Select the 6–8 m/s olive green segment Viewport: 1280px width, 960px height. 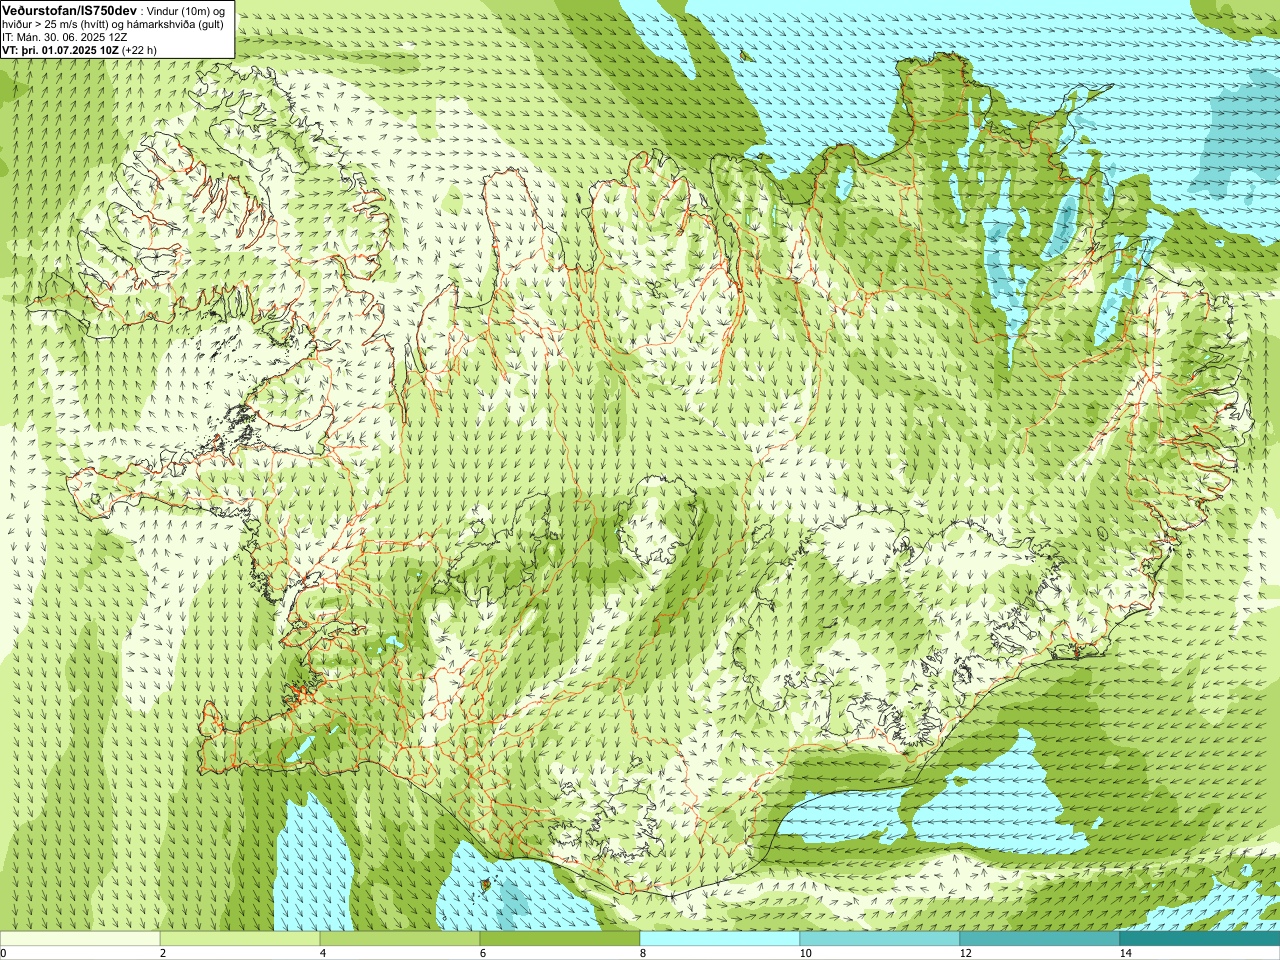point(560,939)
